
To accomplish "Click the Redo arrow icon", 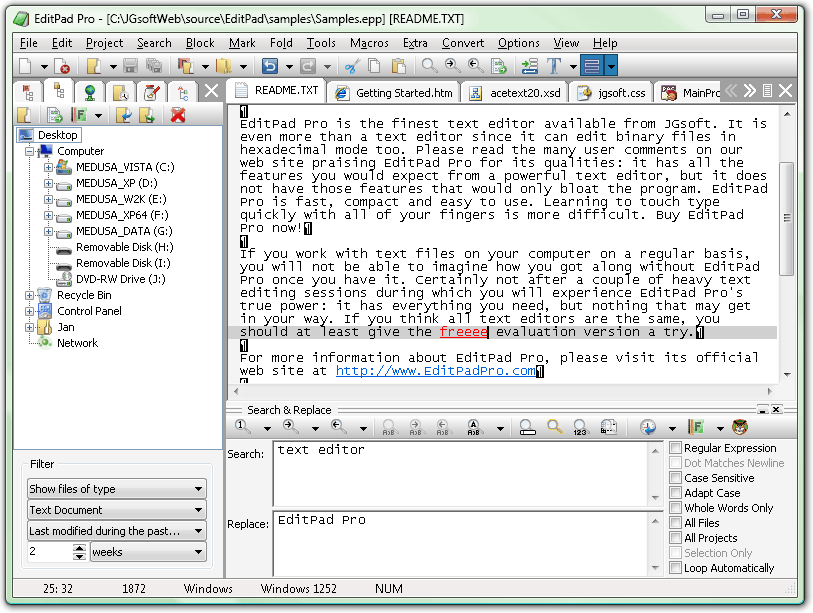I will 308,66.
